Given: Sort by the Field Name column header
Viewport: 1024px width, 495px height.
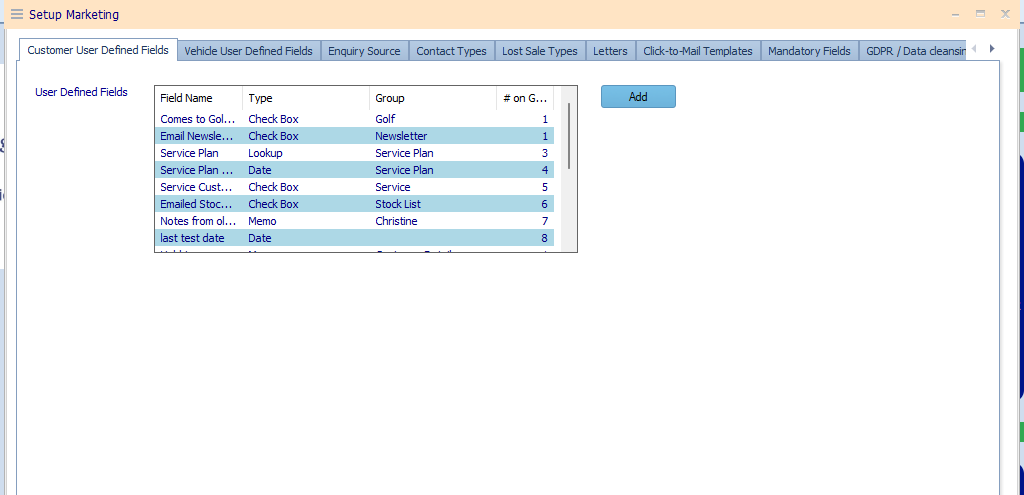Looking at the screenshot, I should [199, 98].
